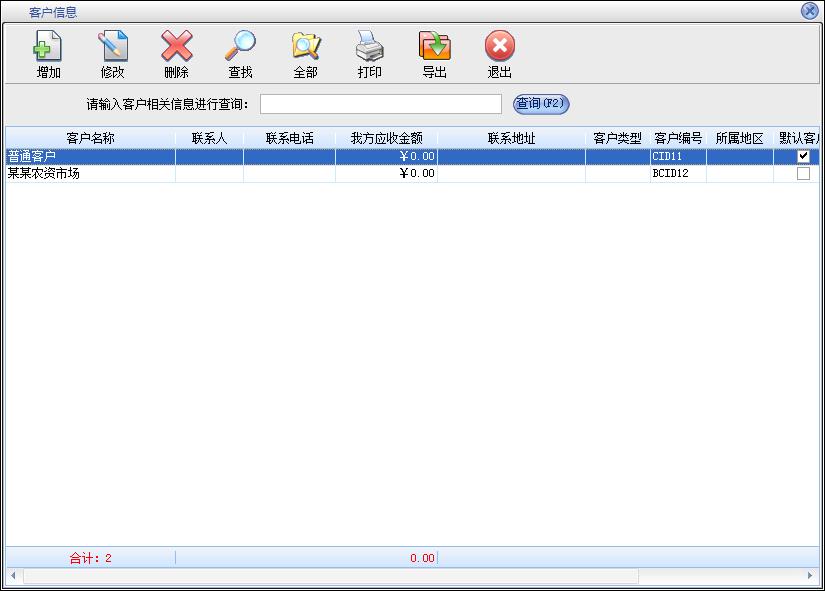Click the horizontal scrollbar left arrow
825x591 pixels.
[x=13, y=576]
